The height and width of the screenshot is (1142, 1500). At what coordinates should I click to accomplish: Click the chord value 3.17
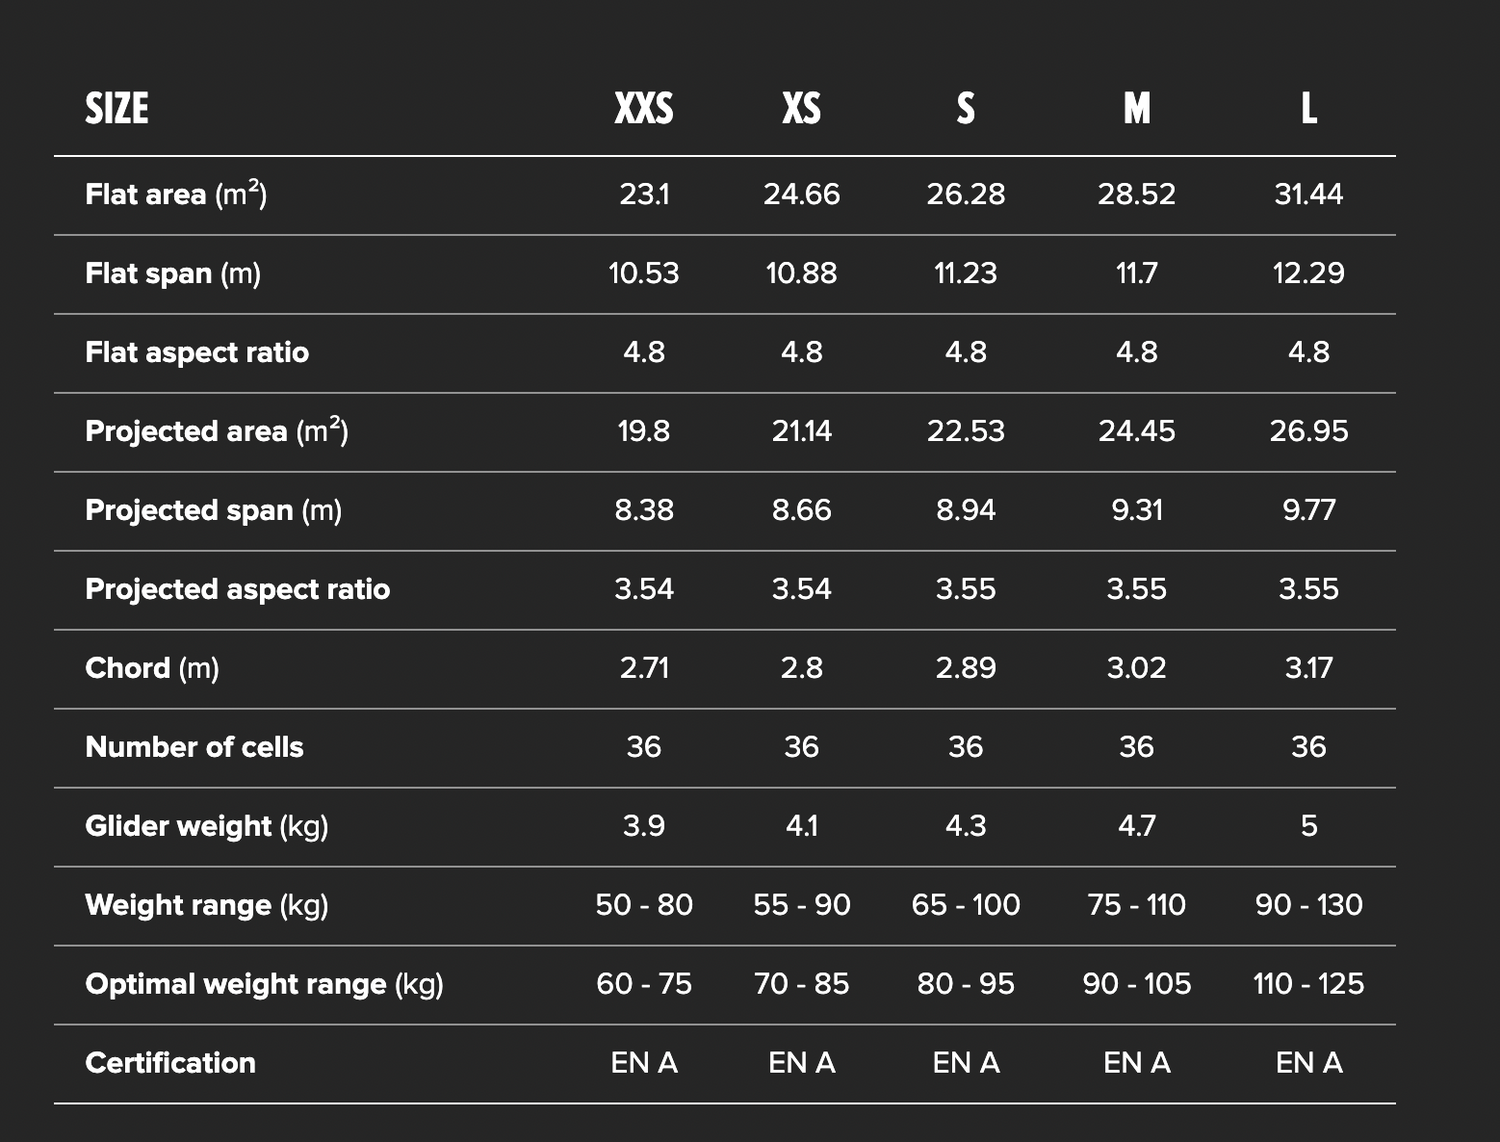(1308, 668)
